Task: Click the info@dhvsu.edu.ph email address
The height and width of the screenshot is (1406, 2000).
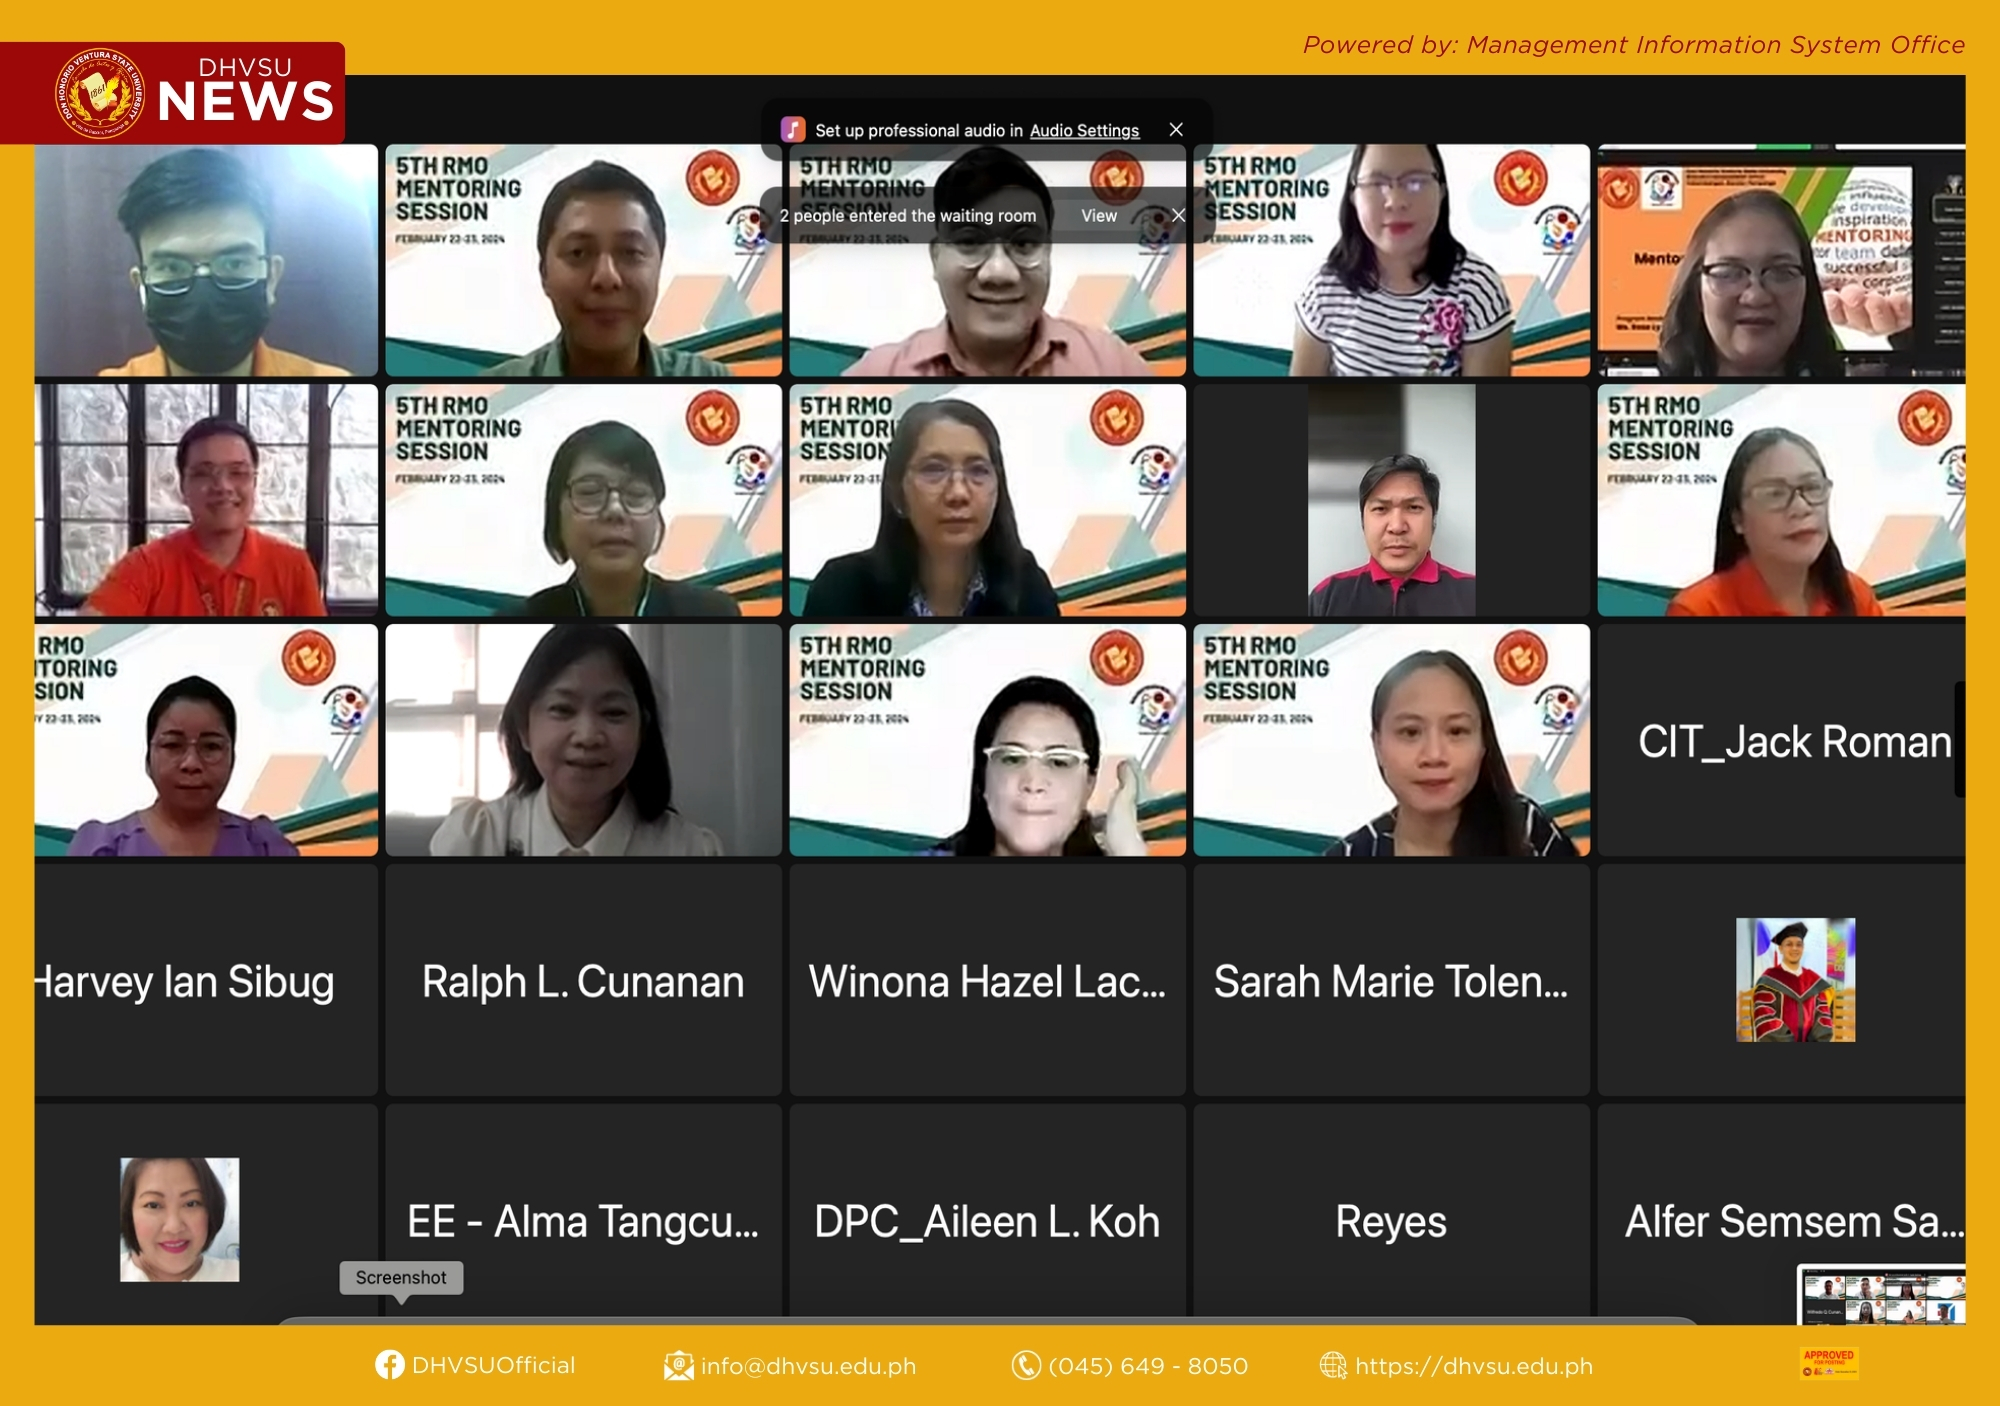Action: (x=808, y=1366)
